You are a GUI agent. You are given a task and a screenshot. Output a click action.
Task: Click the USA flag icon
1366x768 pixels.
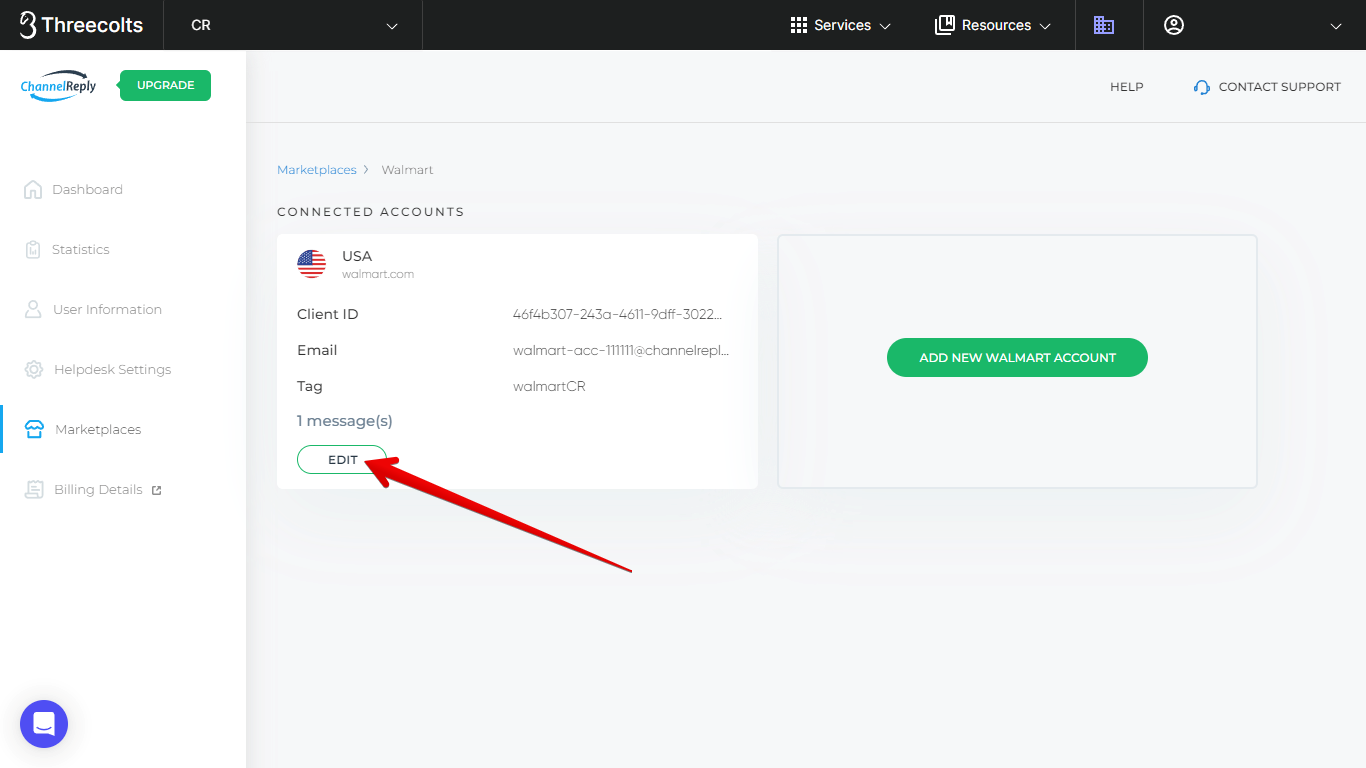pos(311,264)
